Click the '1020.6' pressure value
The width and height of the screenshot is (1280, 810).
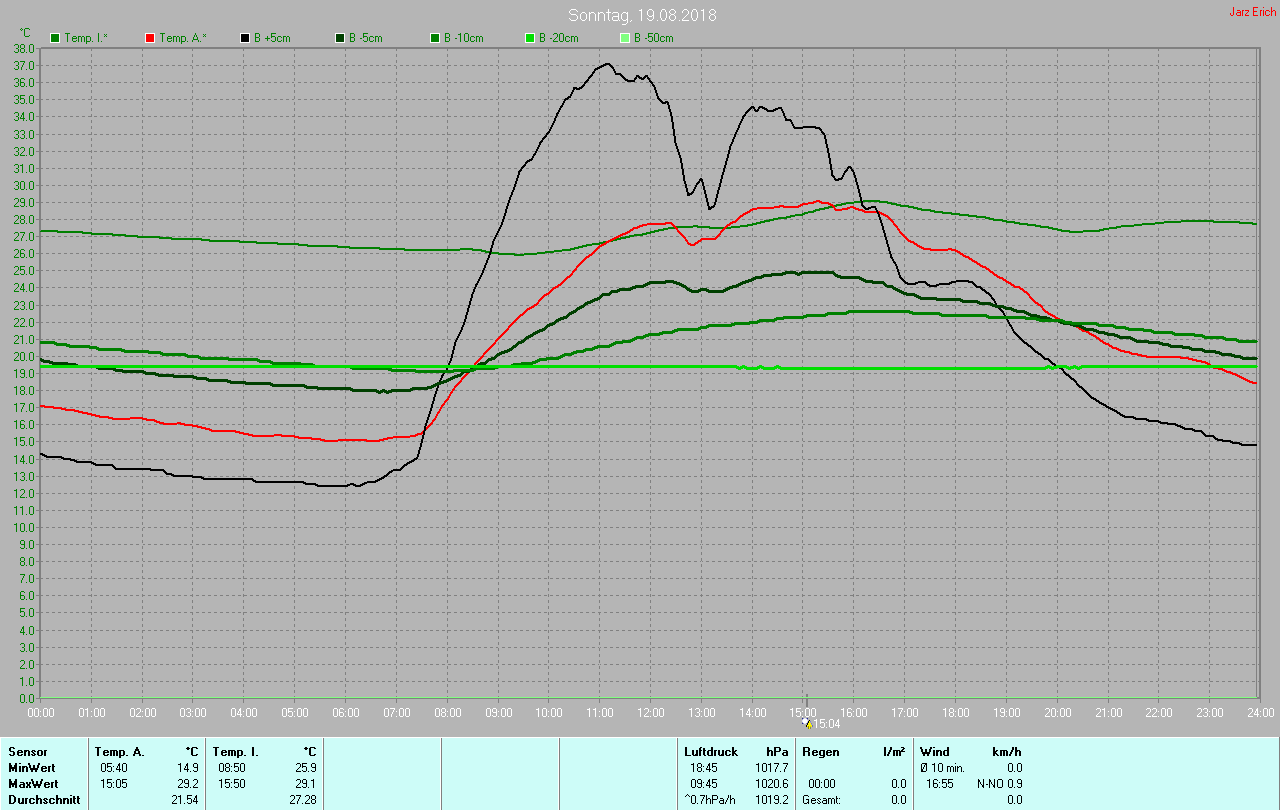(x=772, y=784)
